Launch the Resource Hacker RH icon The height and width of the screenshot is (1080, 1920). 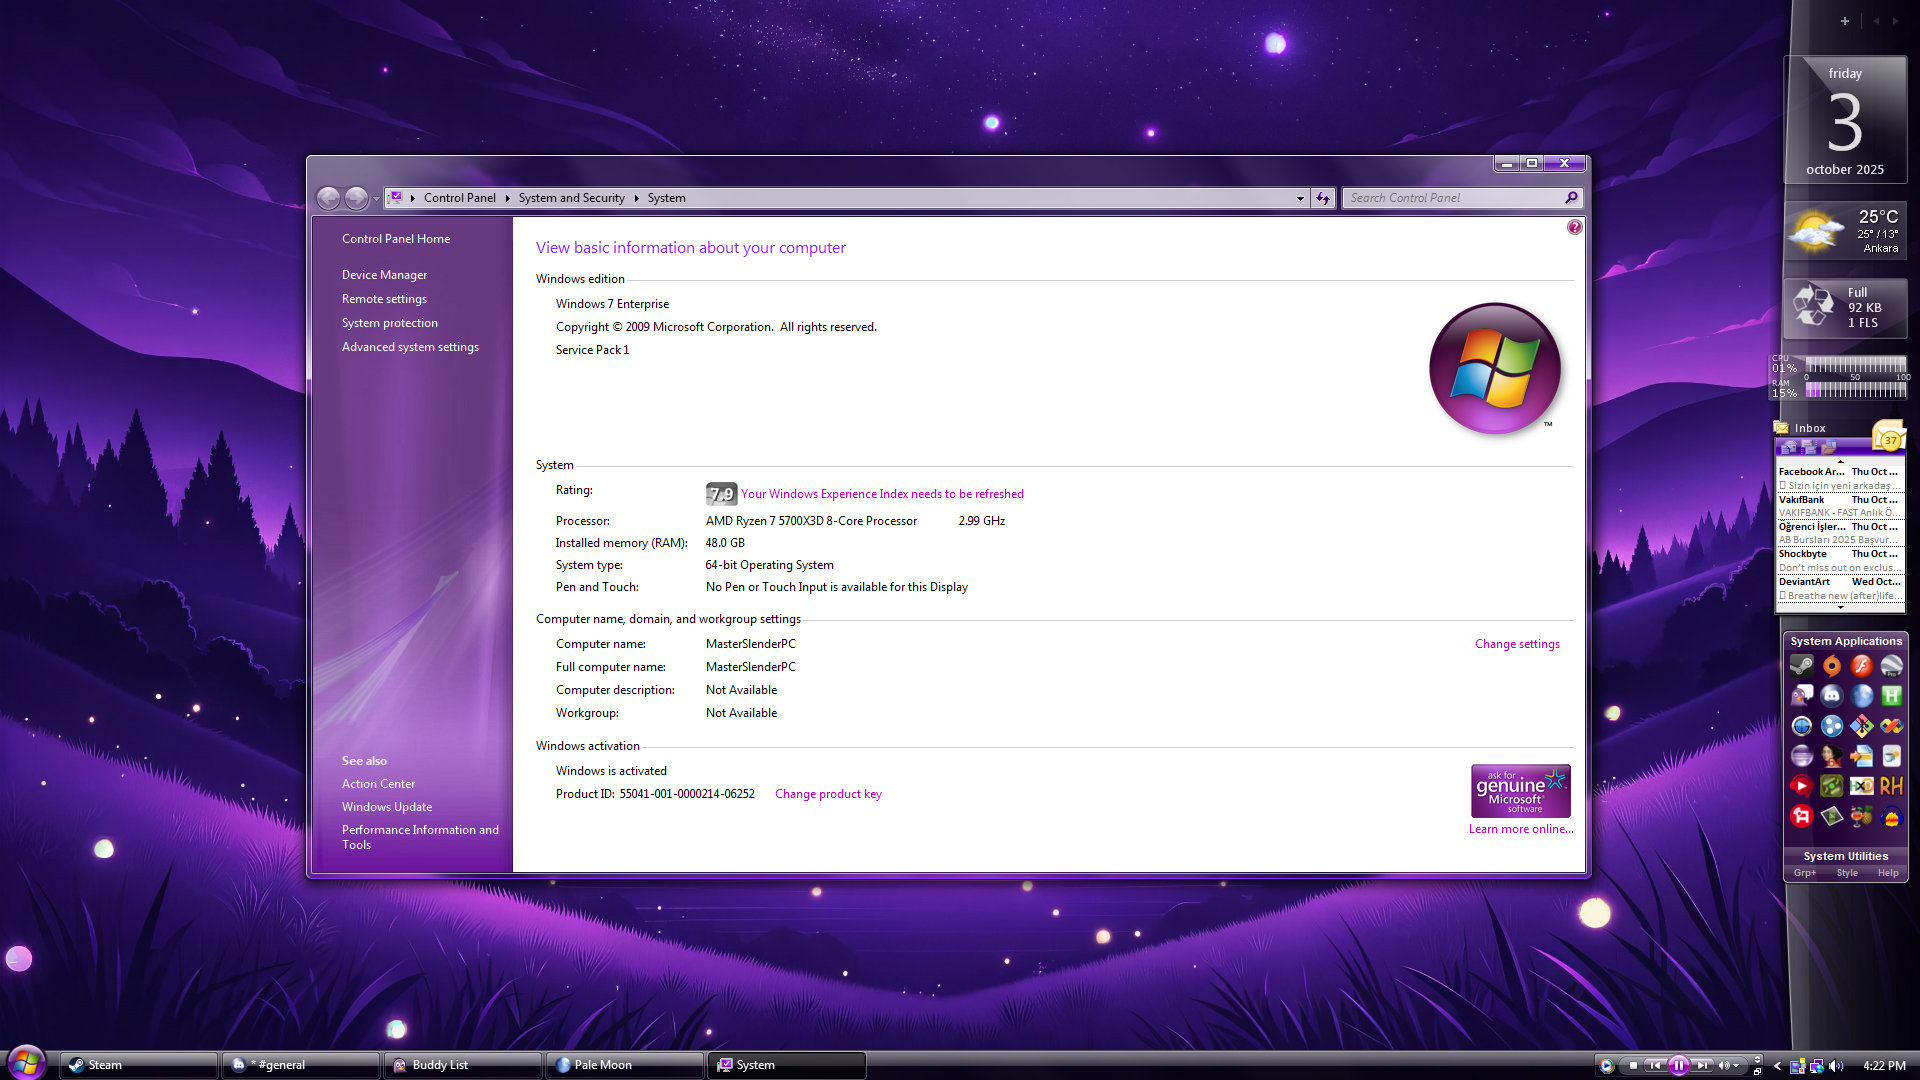[x=1891, y=786]
